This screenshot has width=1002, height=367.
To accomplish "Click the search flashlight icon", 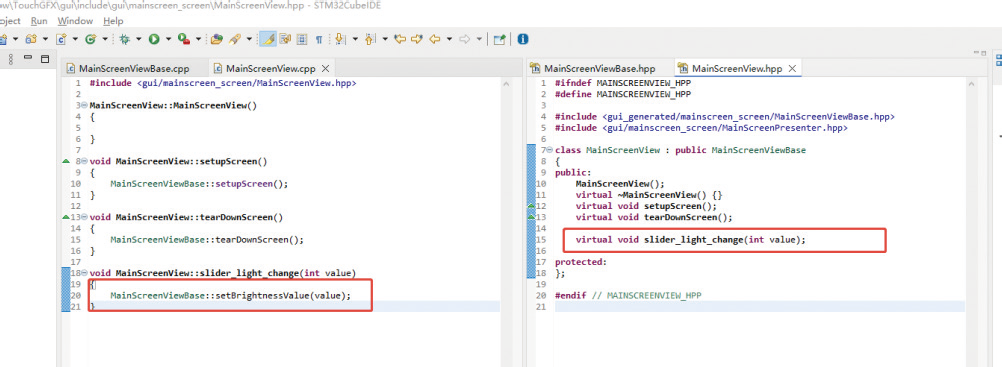I will tap(235, 39).
